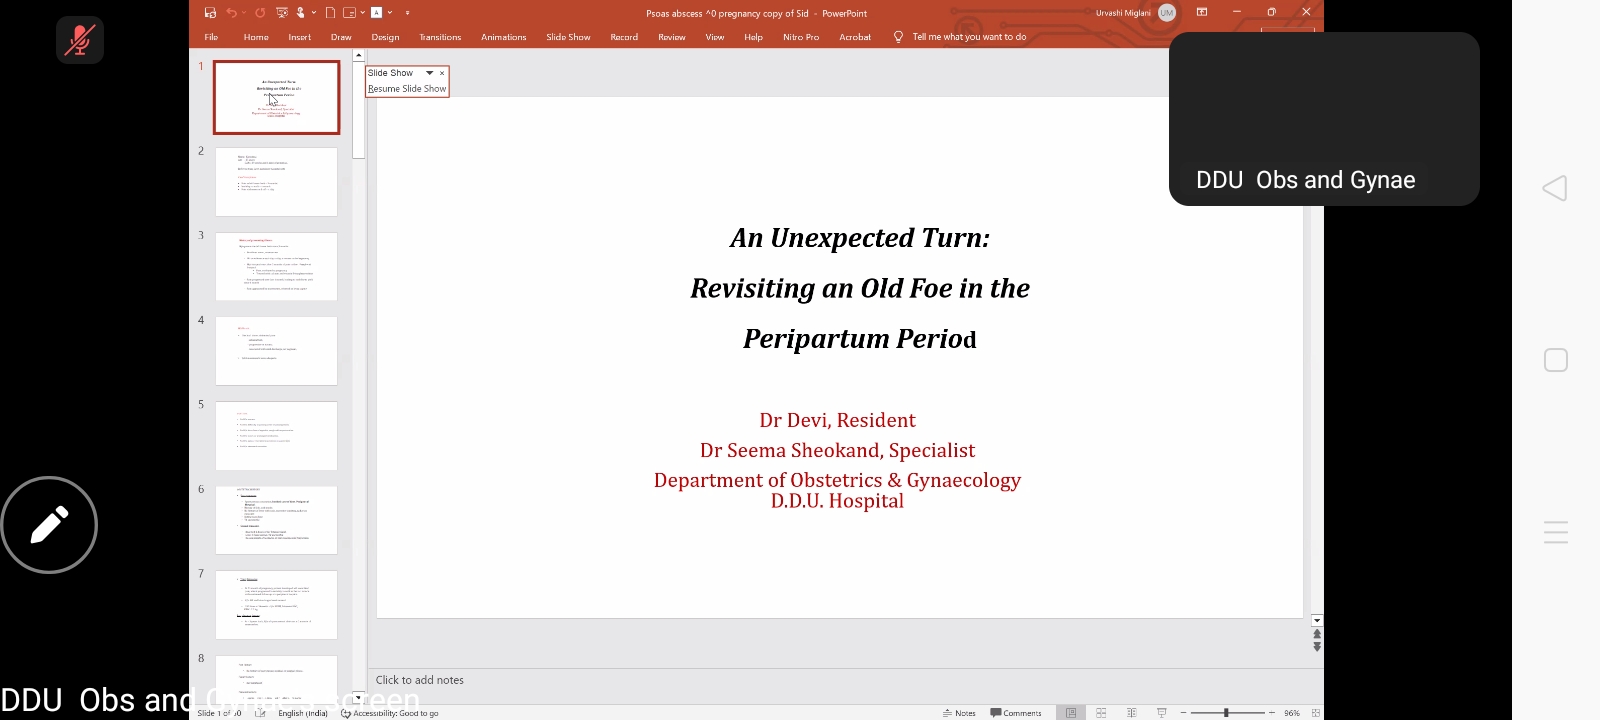This screenshot has width=1600, height=720.
Task: Unmute the microphone in meeting overlay
Action: pyautogui.click(x=80, y=40)
